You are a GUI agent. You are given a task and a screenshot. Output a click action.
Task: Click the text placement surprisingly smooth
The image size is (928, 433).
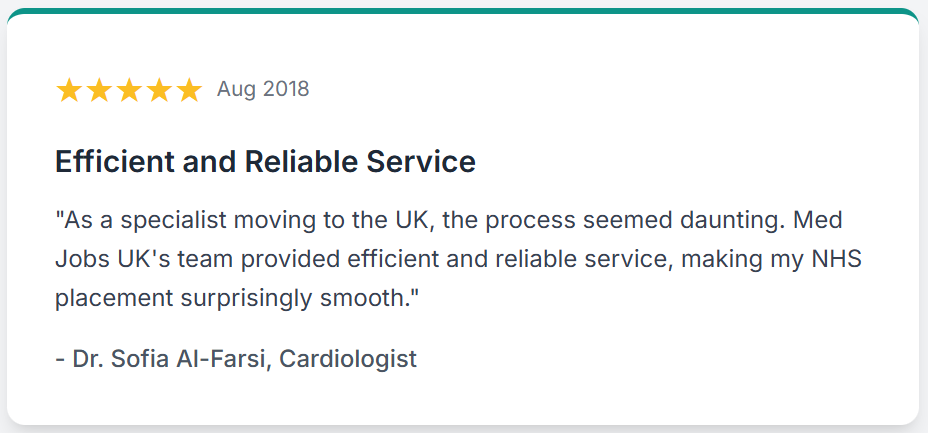click(x=237, y=299)
